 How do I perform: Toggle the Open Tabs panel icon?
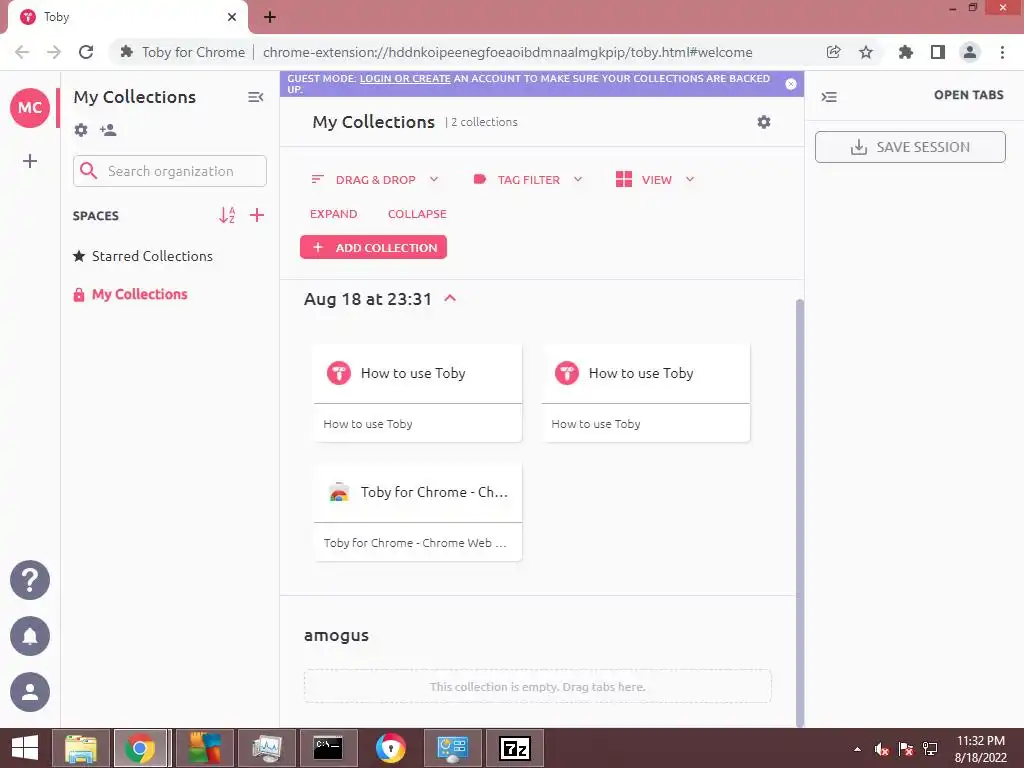[x=829, y=97]
